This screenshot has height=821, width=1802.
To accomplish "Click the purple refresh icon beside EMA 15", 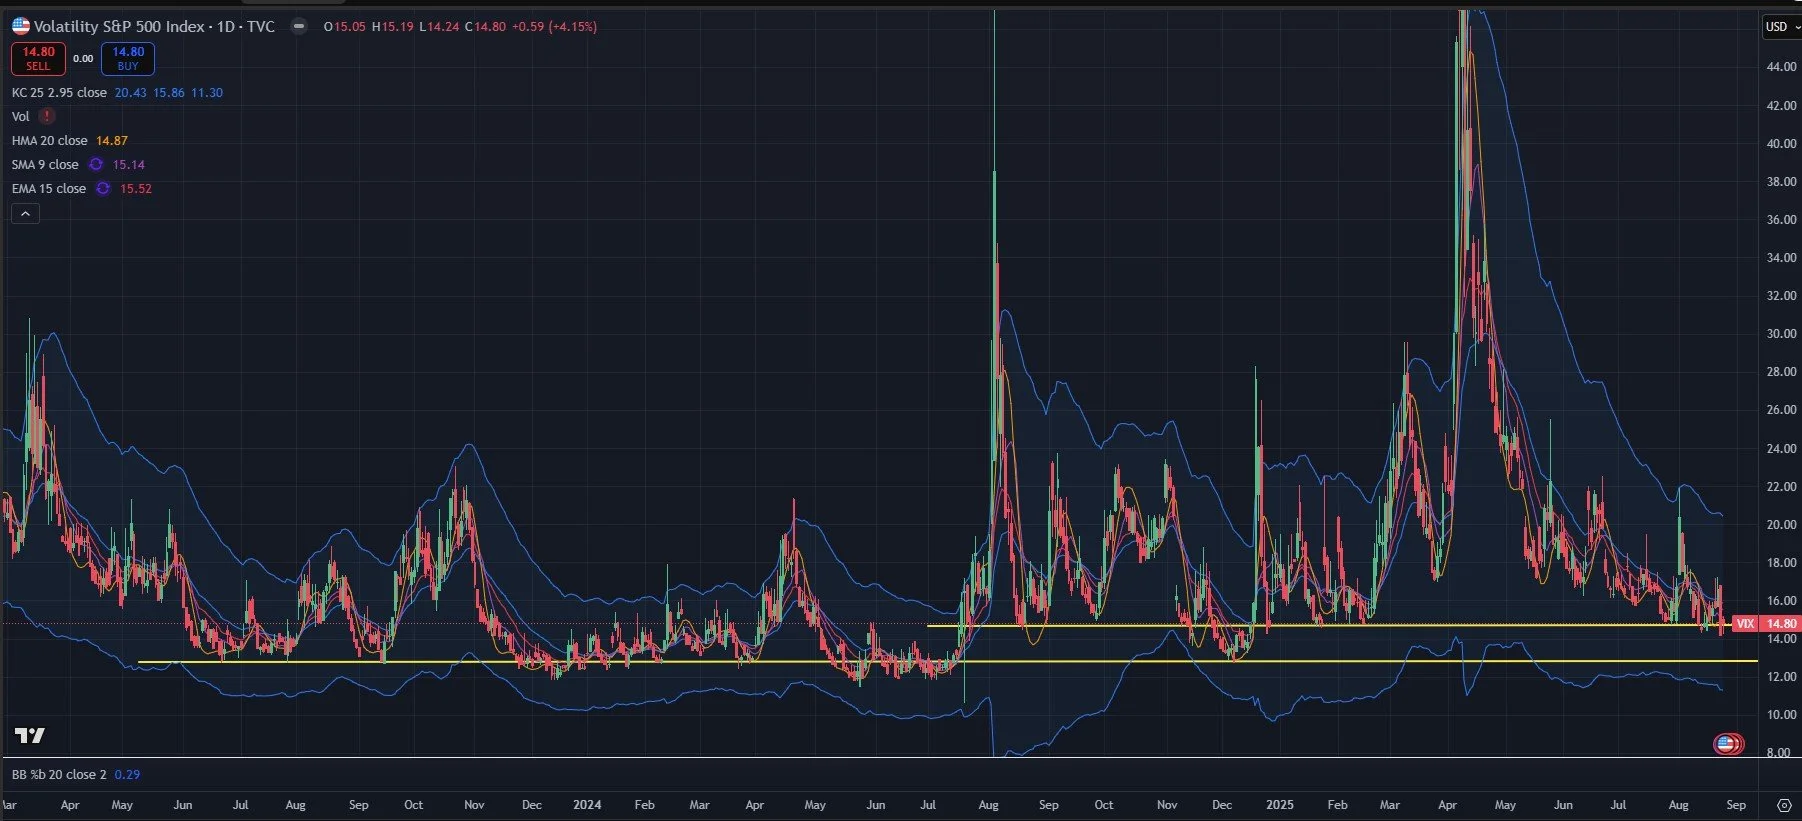I will 103,188.
